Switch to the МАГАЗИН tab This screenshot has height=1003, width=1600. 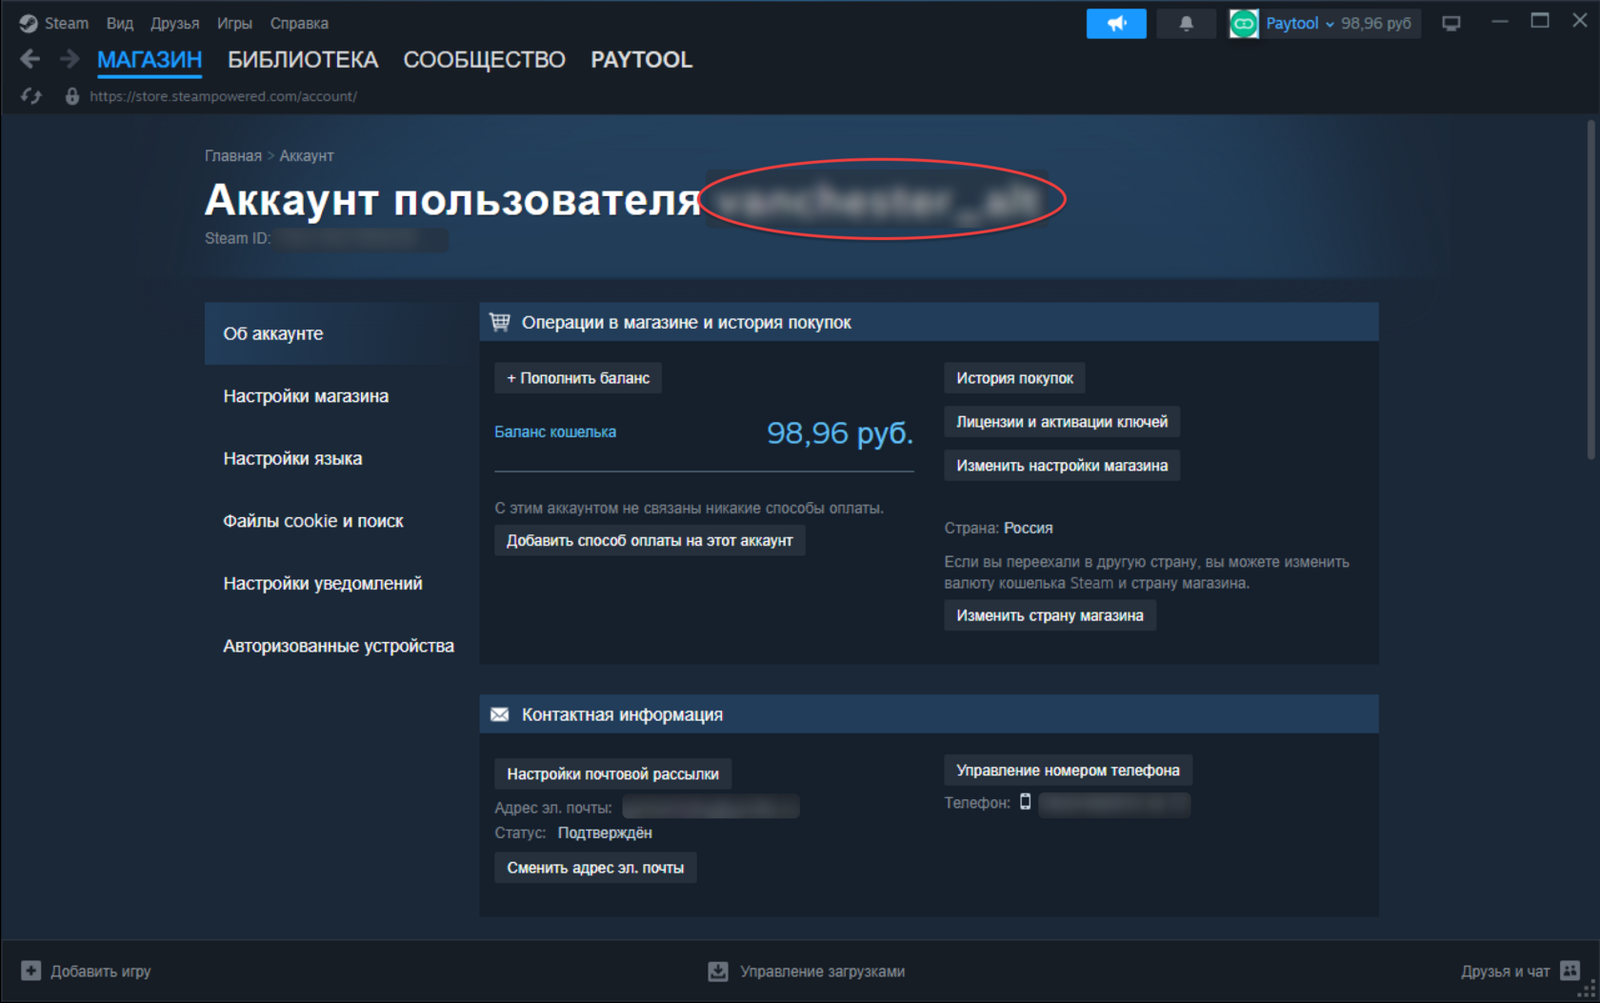pos(150,60)
